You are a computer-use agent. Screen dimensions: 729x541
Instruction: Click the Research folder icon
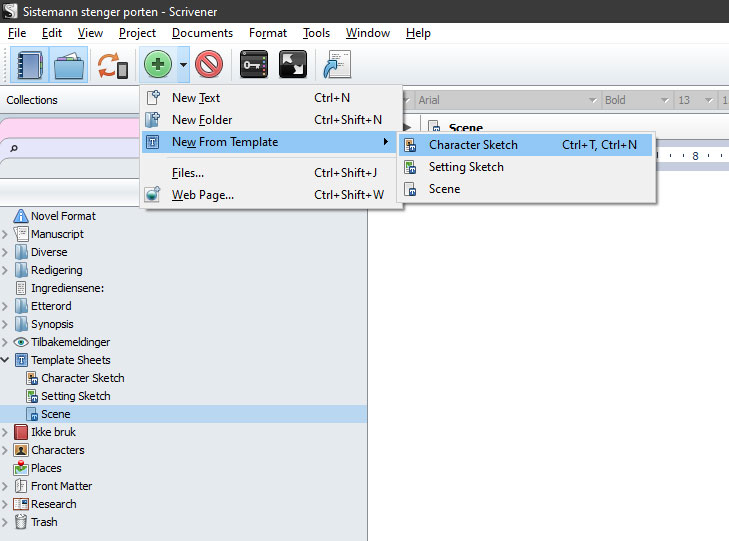pos(21,504)
